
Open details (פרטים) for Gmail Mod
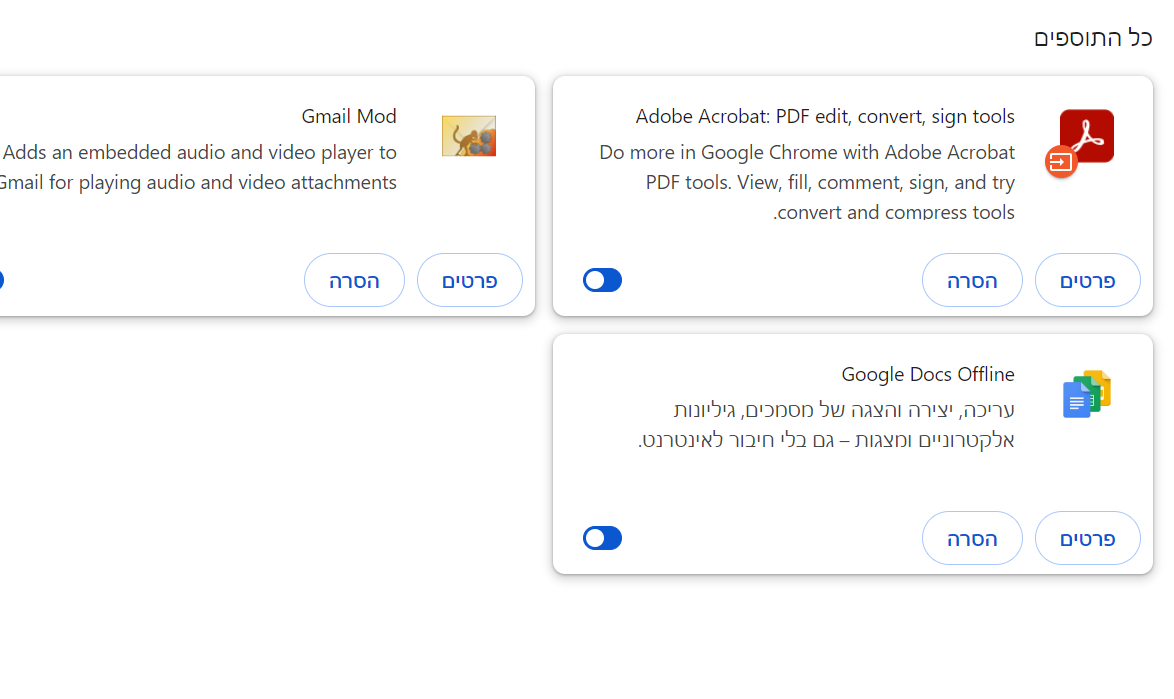[x=470, y=280]
